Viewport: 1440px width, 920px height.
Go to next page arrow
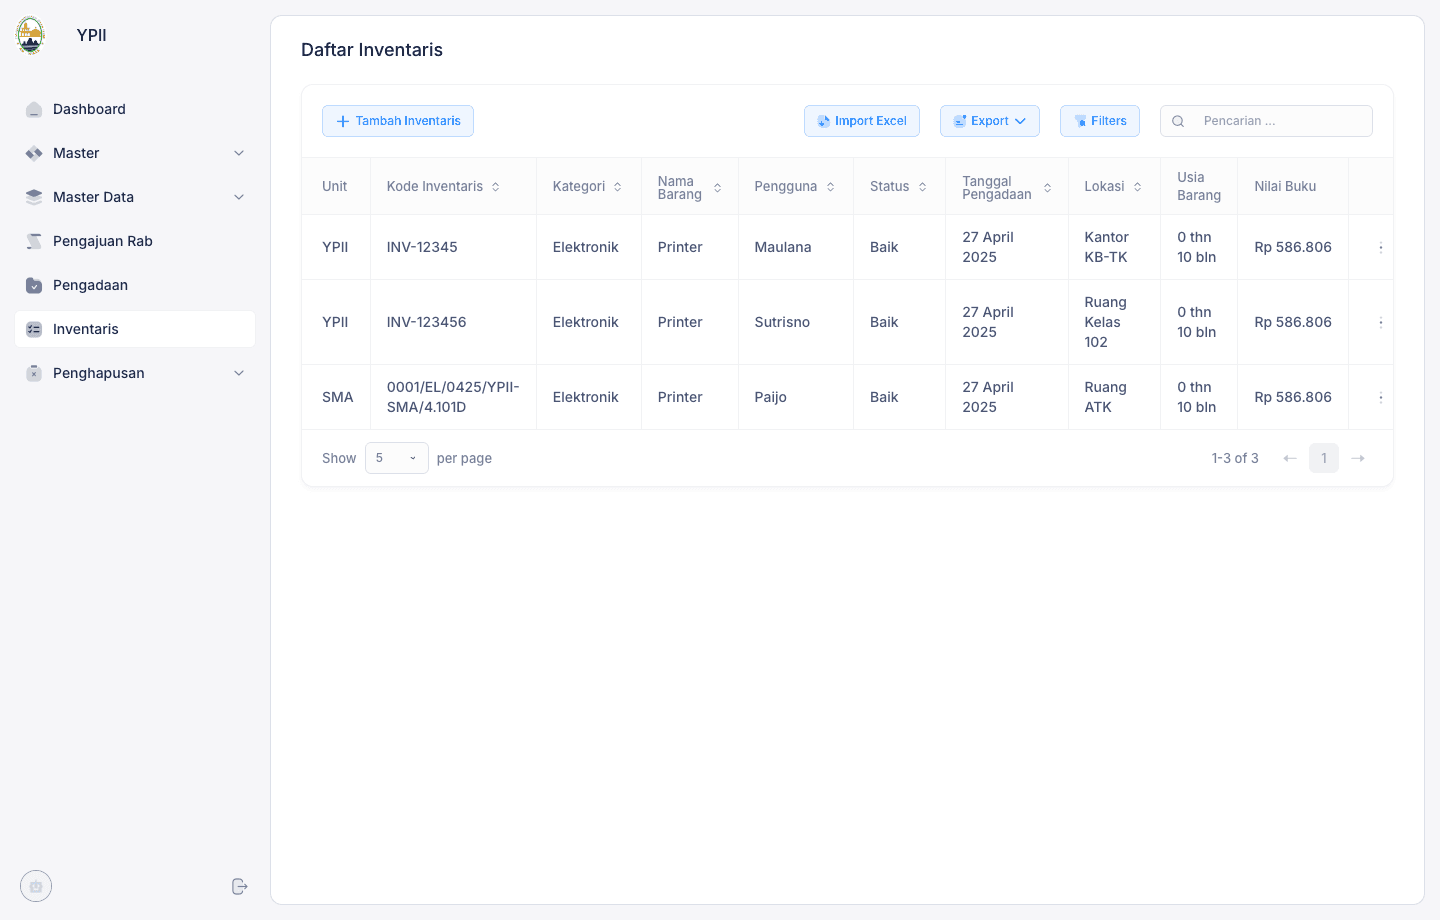click(x=1358, y=458)
